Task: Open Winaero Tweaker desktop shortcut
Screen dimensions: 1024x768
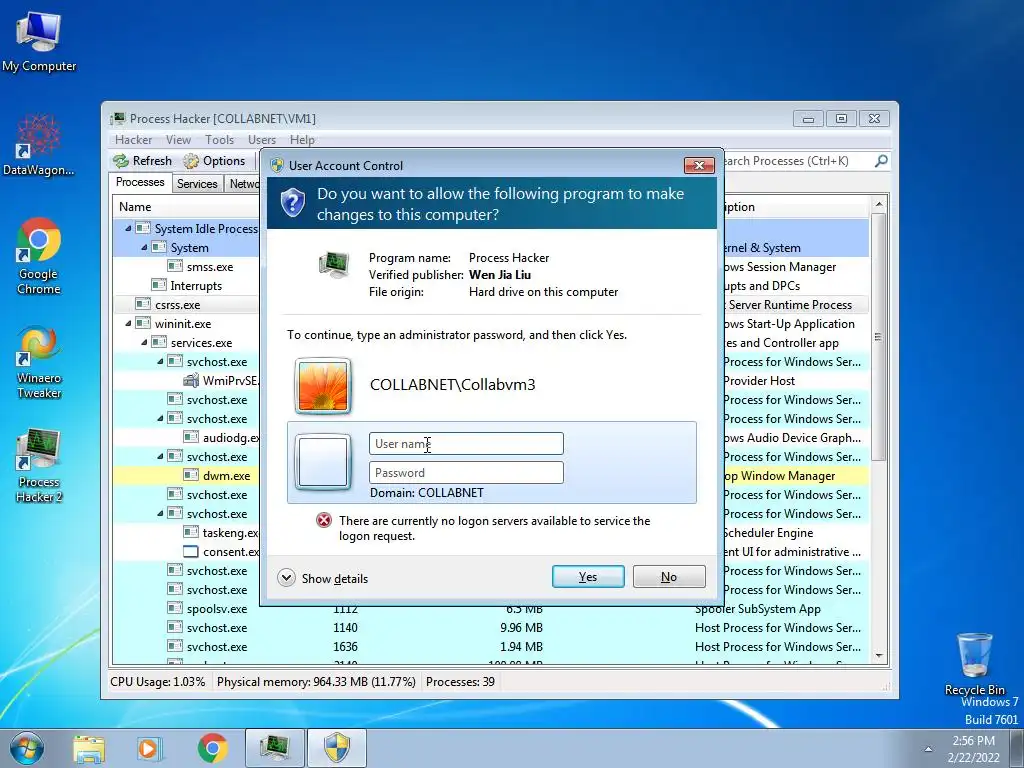Action: [39, 360]
